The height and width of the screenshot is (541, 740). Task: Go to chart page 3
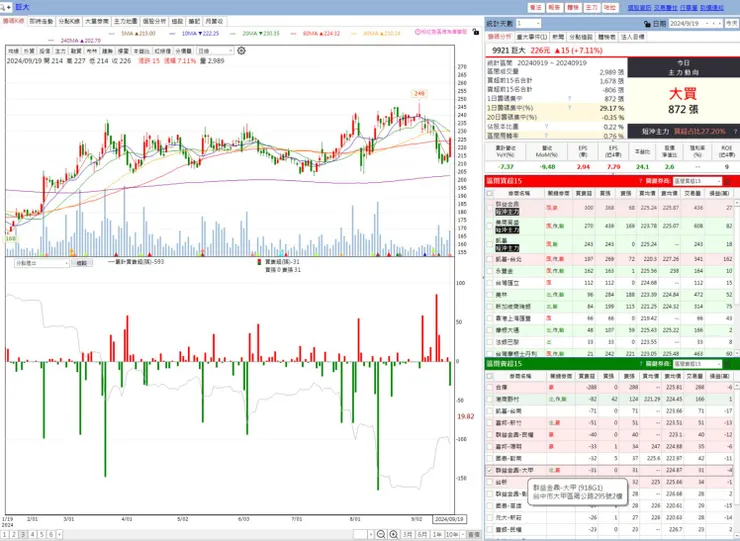pos(23,534)
